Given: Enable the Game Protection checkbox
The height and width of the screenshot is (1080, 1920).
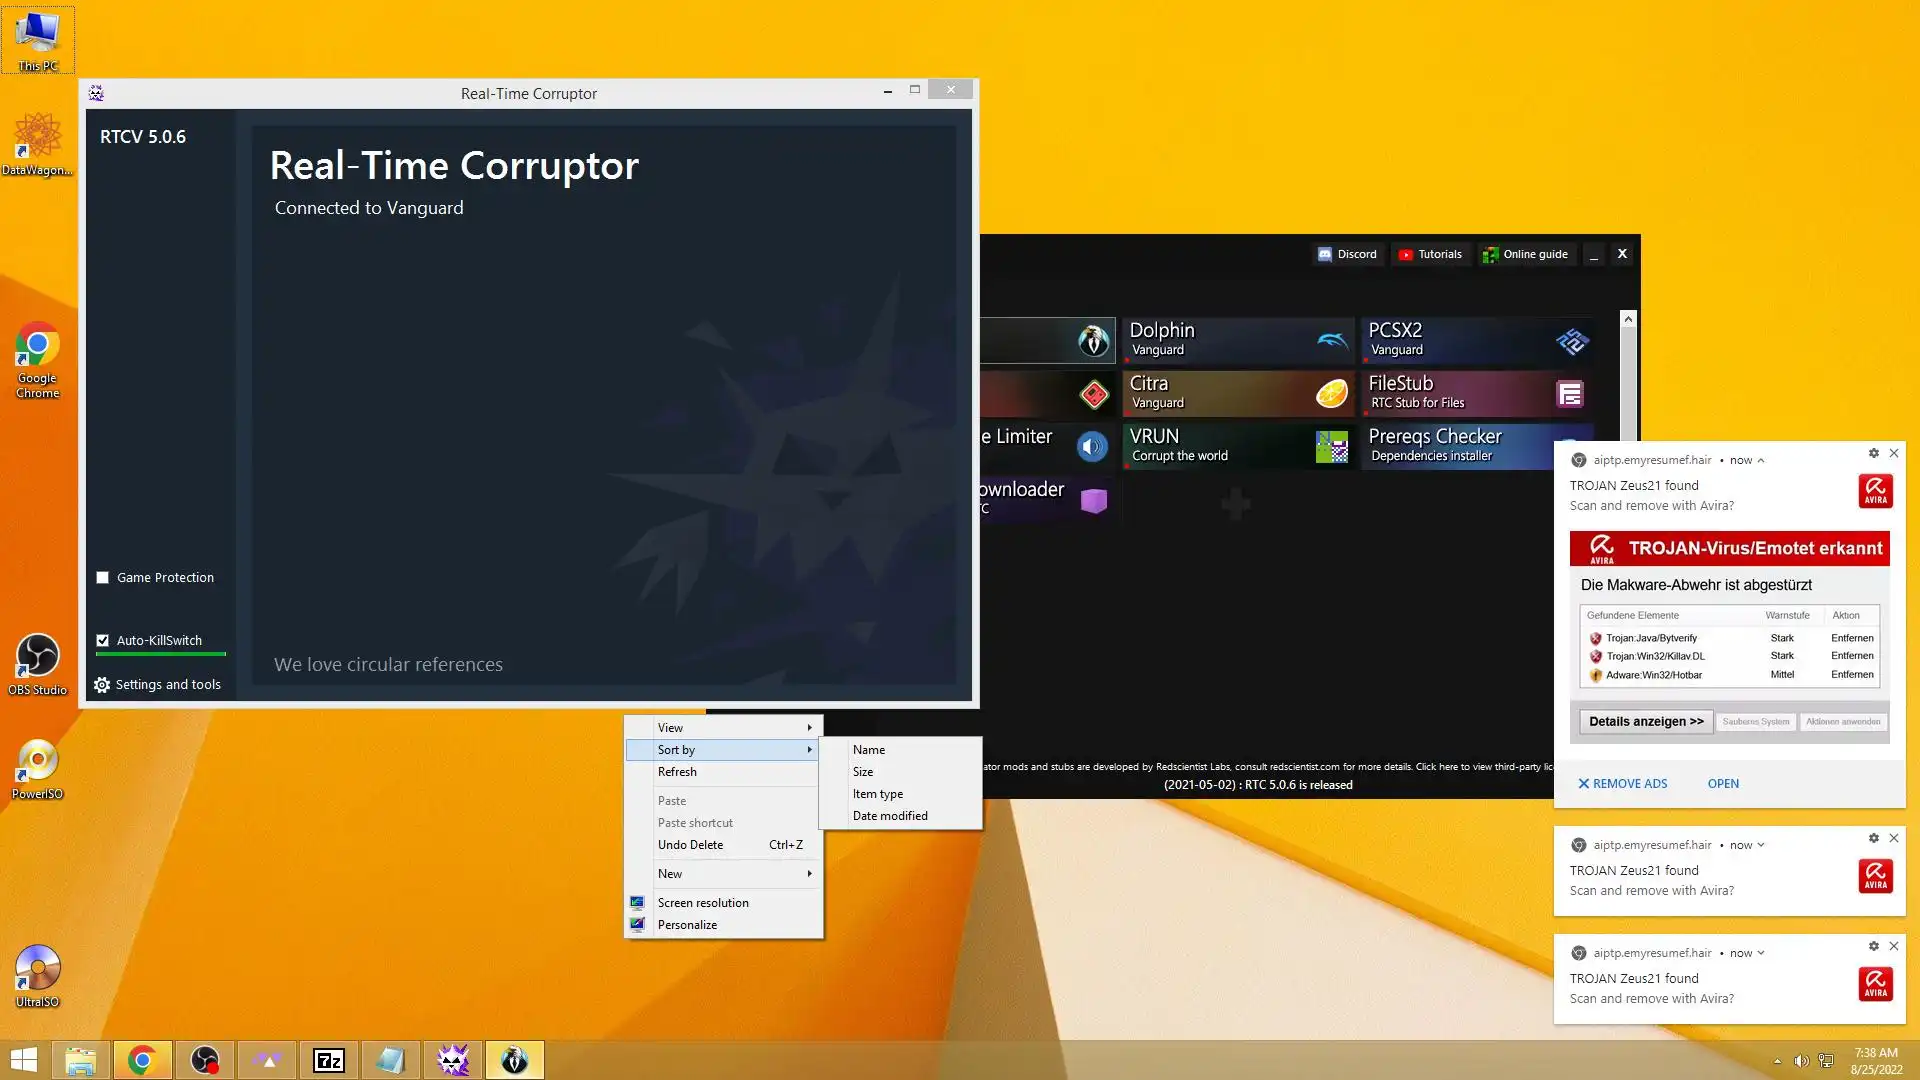Looking at the screenshot, I should 103,578.
